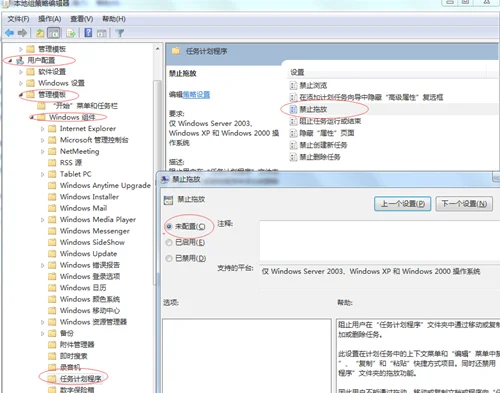Screen dimensions: 500x393
Task: Open help via the question mark icon
Action: [x=88, y=33]
